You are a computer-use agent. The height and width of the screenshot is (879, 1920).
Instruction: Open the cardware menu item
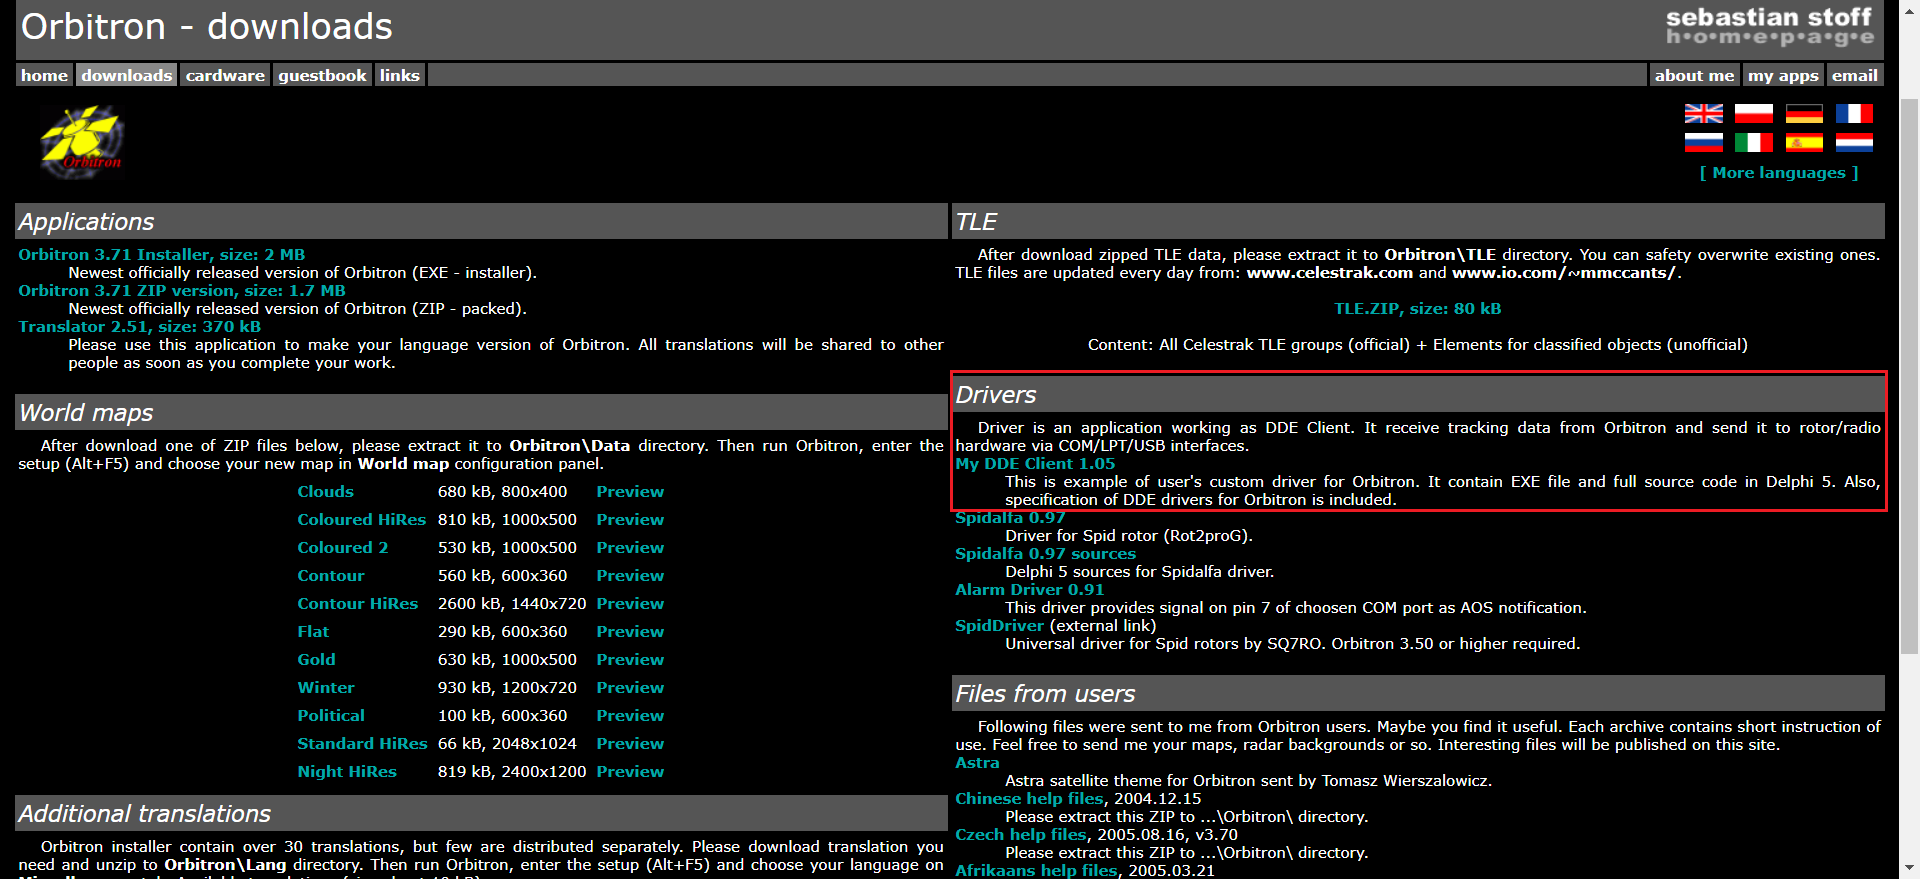pos(225,76)
